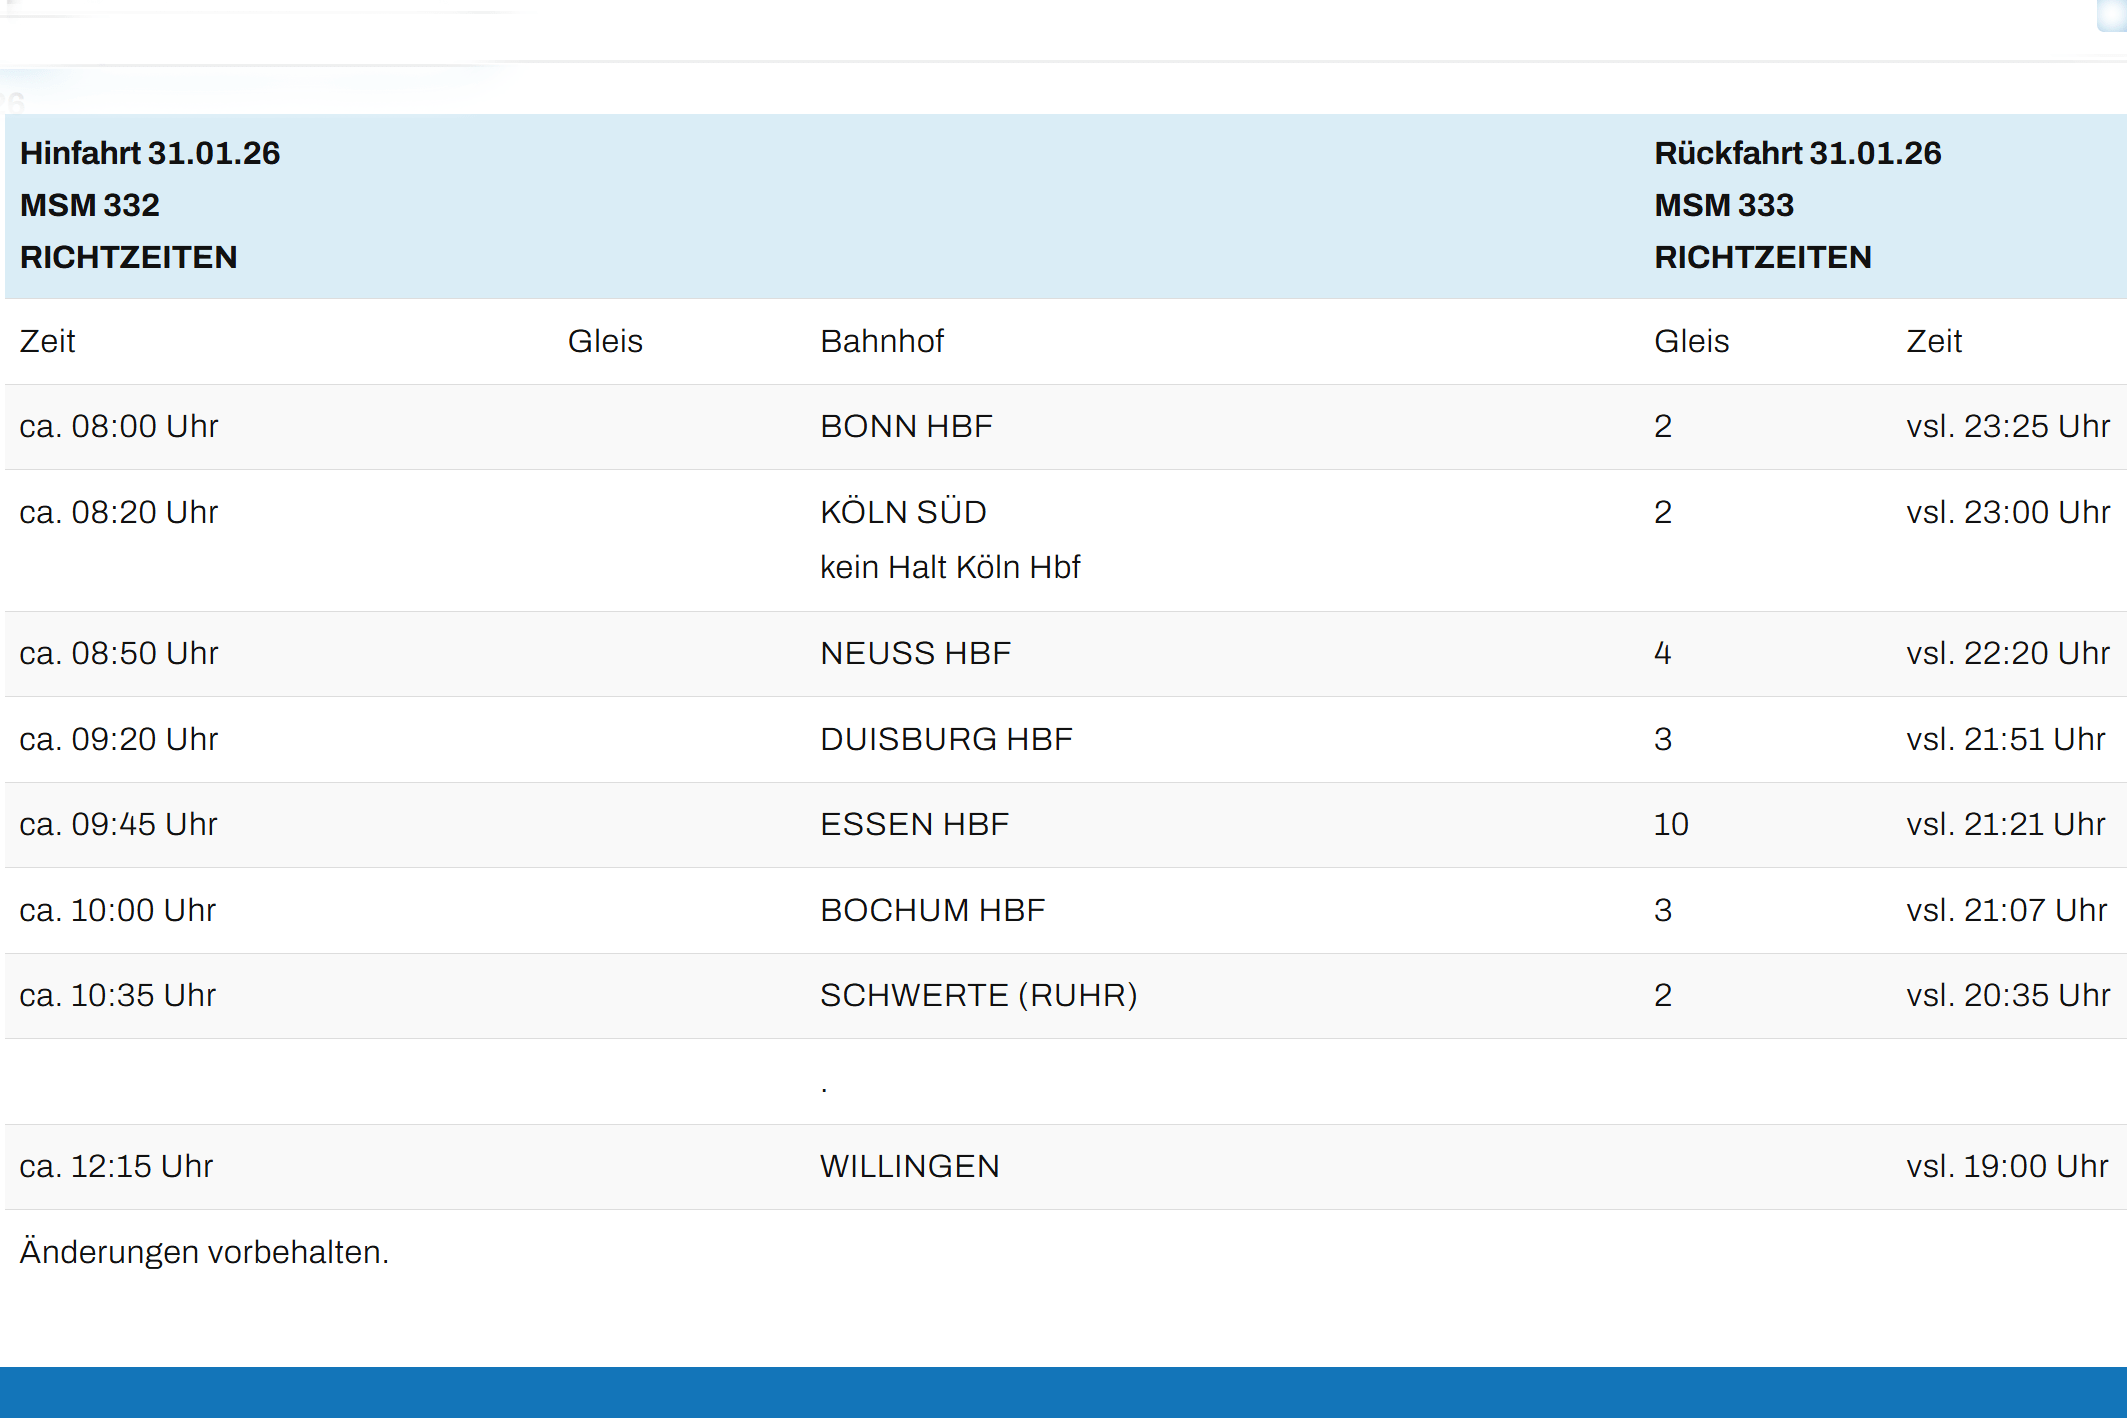Click the 'Änderungen vorbehalten.' notice
The width and height of the screenshot is (2127, 1418).
click(204, 1252)
